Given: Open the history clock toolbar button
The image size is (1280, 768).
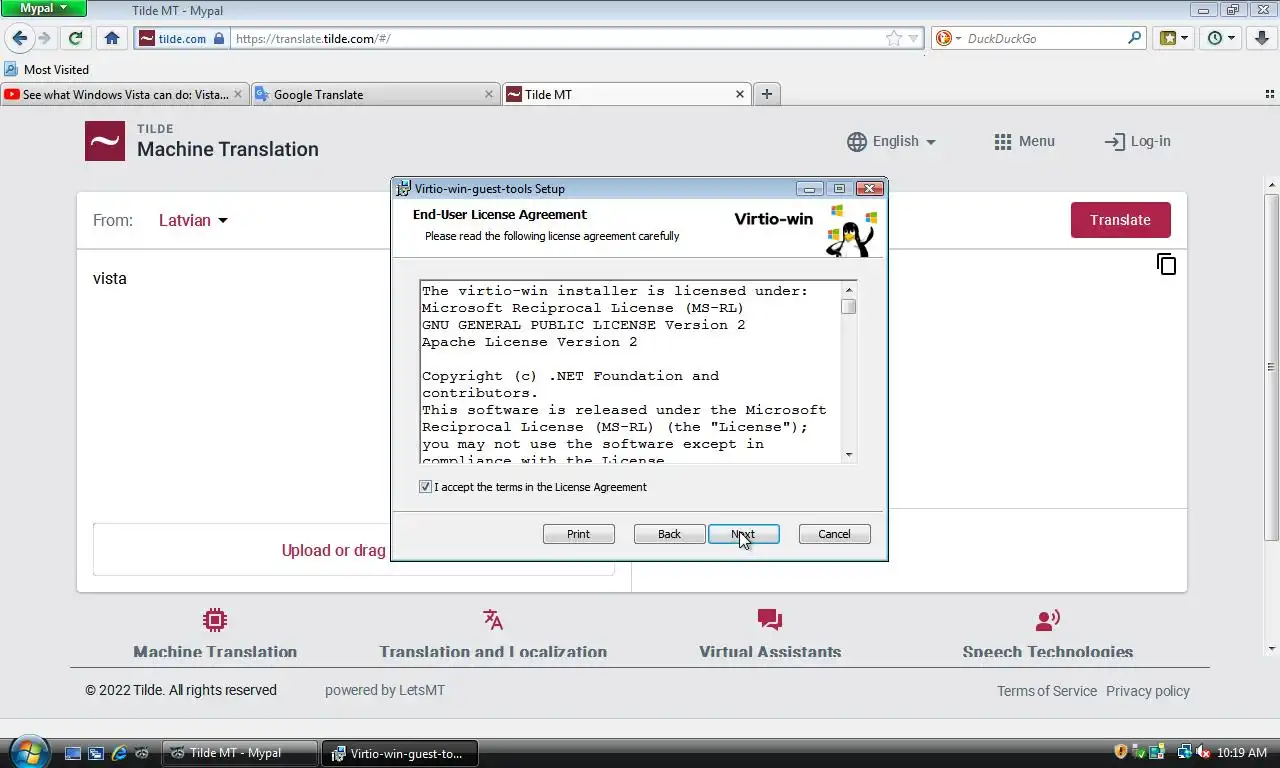Looking at the screenshot, I should pos(1221,38).
